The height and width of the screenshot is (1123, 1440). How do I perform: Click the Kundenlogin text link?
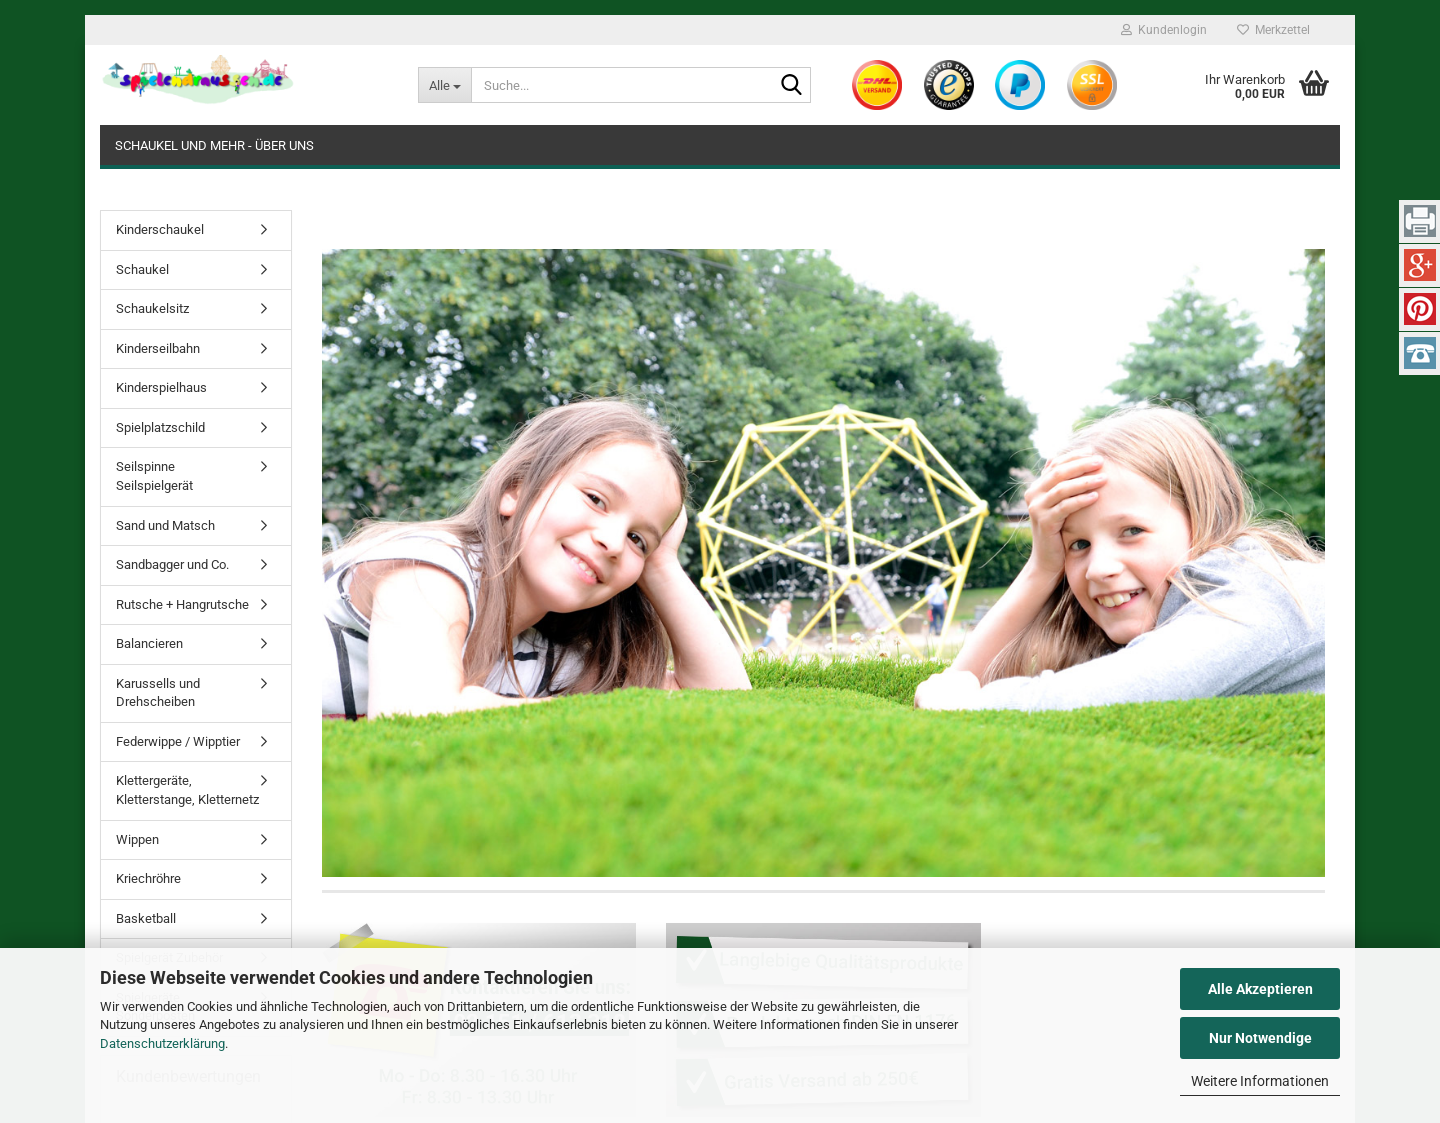tap(1172, 30)
